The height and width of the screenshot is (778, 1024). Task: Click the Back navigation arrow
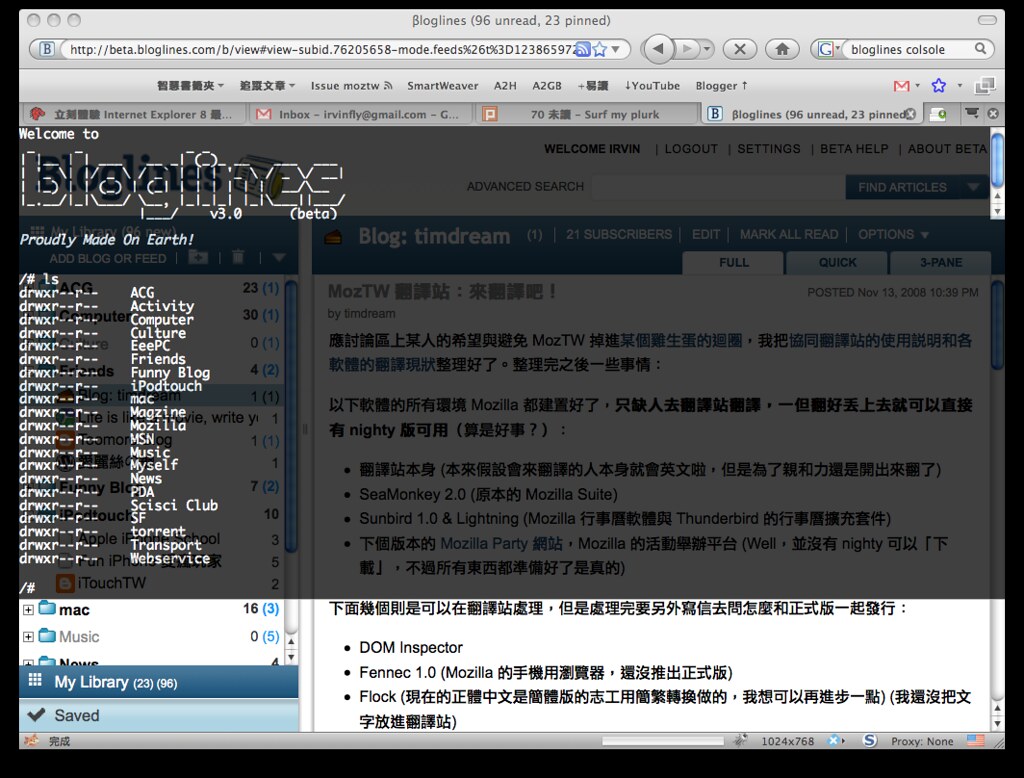click(659, 48)
